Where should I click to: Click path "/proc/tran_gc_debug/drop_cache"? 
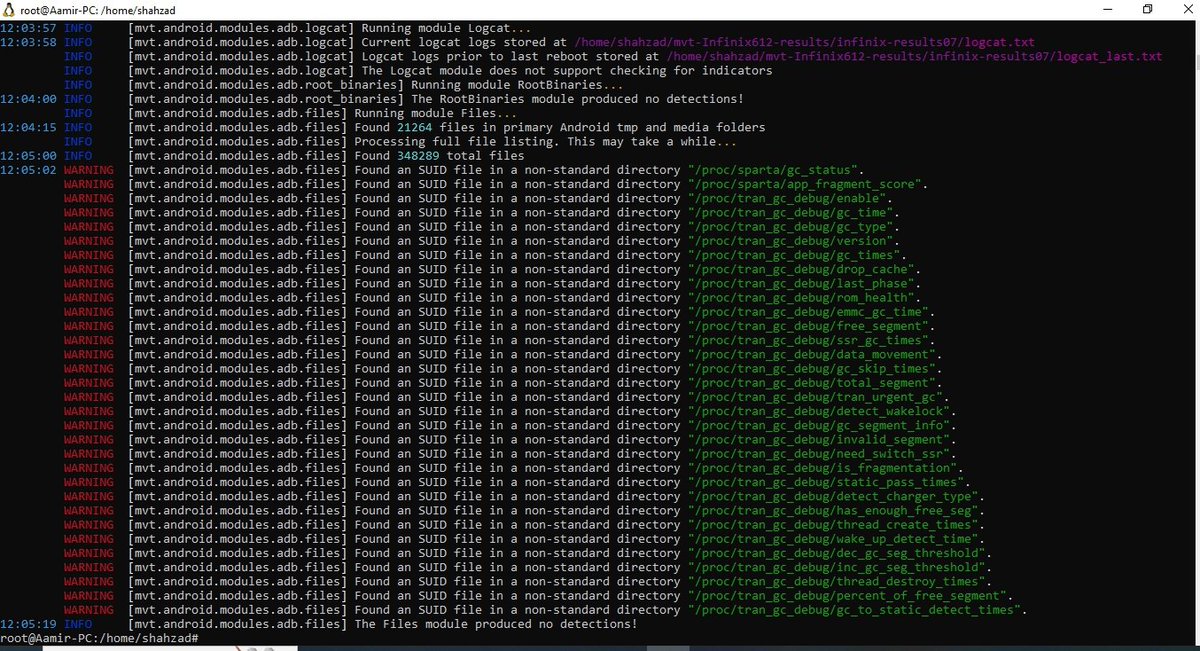(x=803, y=269)
